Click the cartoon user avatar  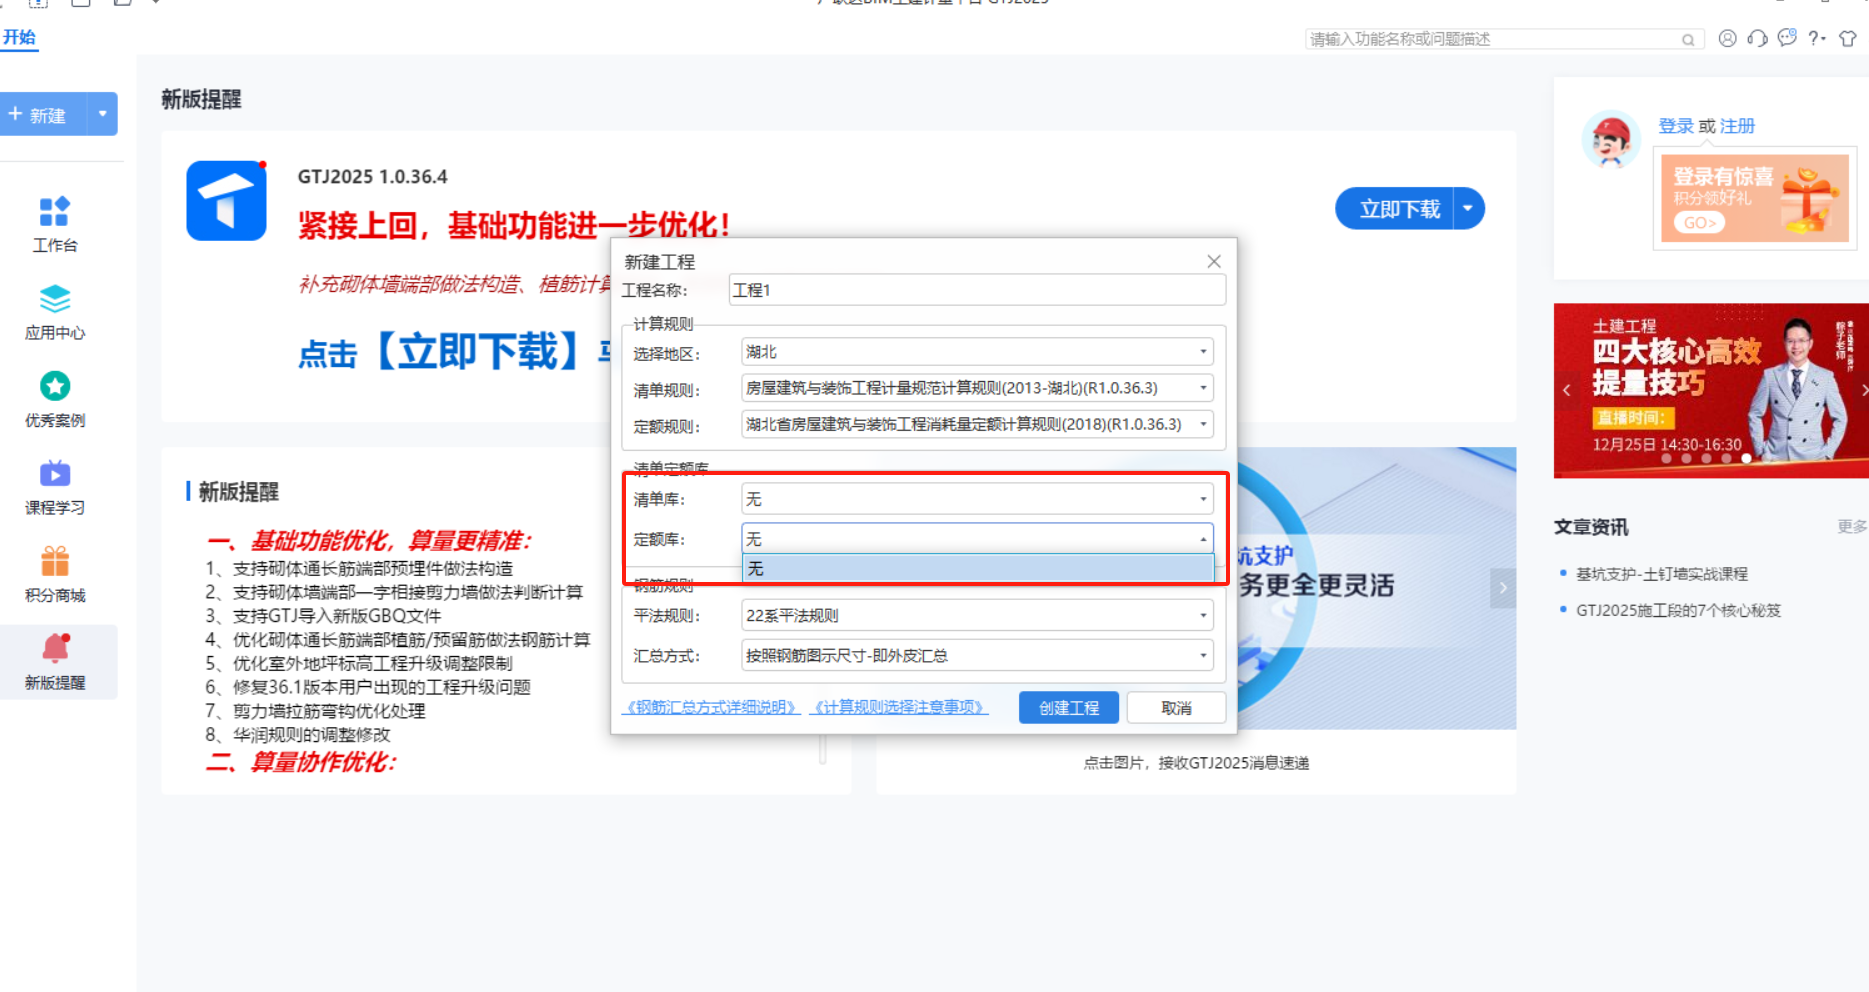[1611, 139]
